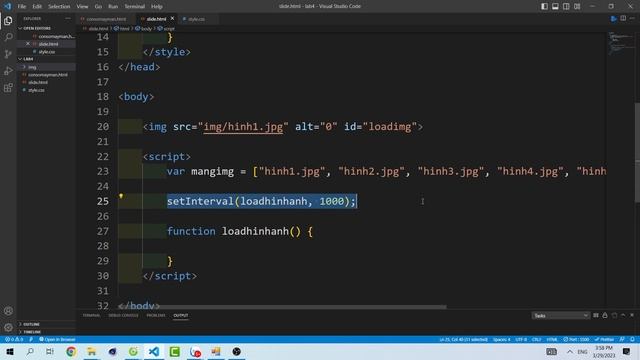
Task: Open the Run and Debug view
Action: tap(8, 71)
